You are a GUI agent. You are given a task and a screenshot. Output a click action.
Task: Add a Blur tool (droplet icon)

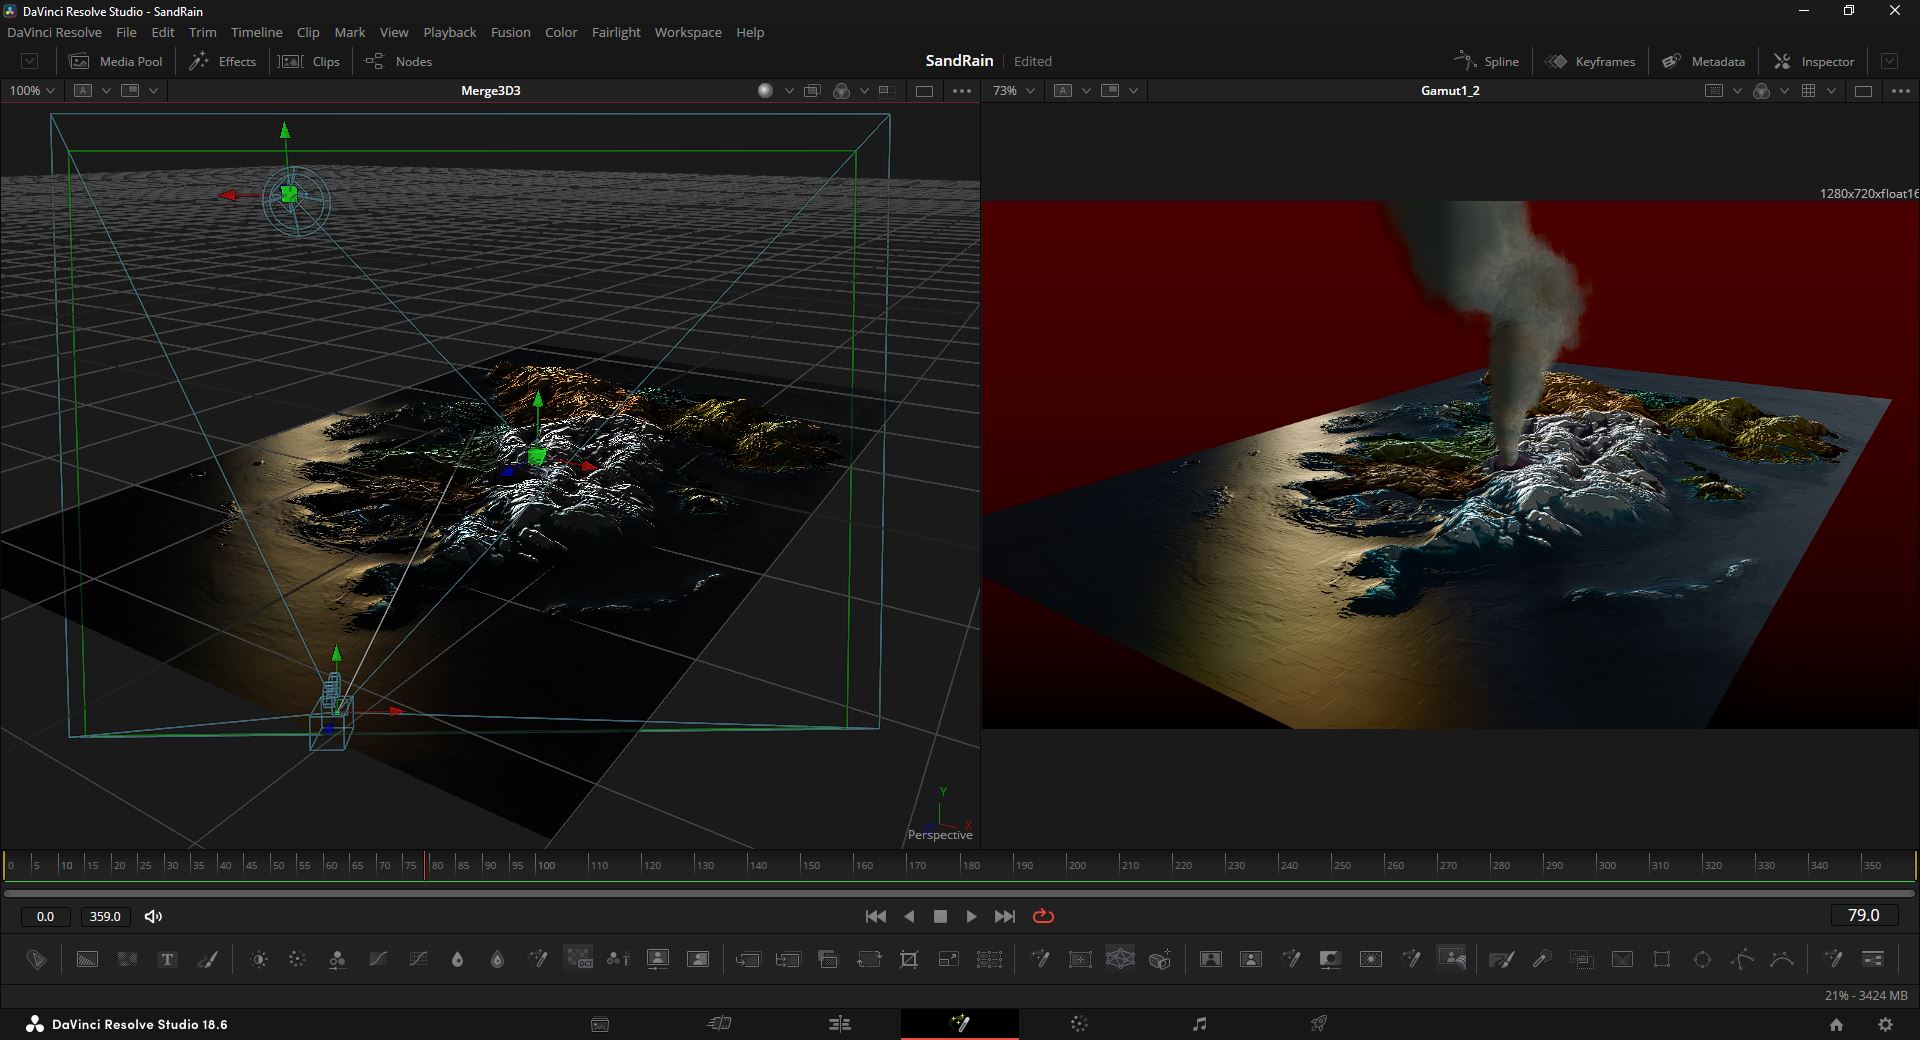coord(457,959)
